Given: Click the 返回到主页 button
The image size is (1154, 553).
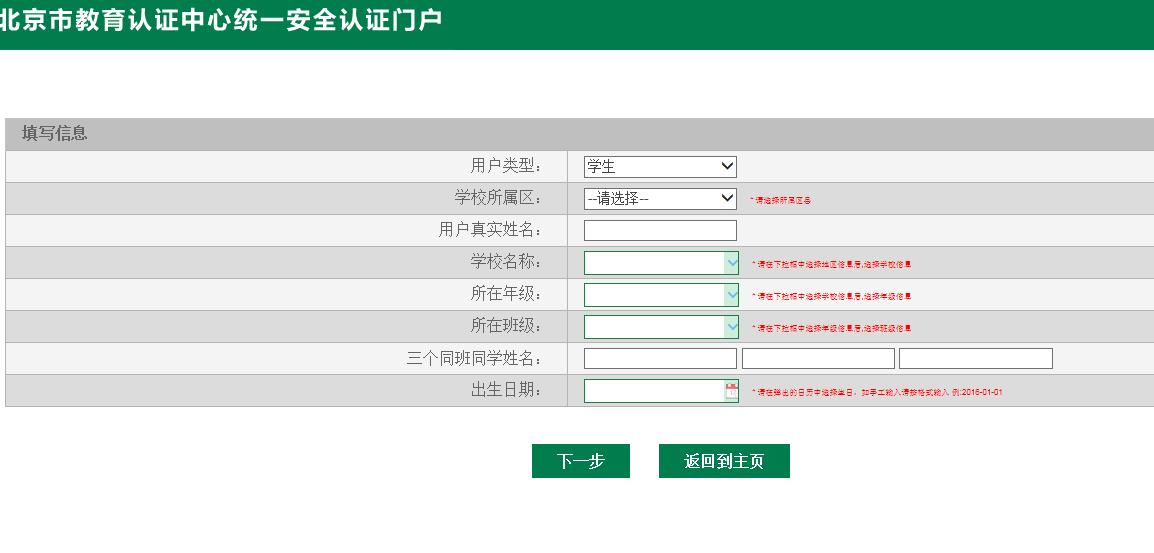Looking at the screenshot, I should tap(724, 461).
